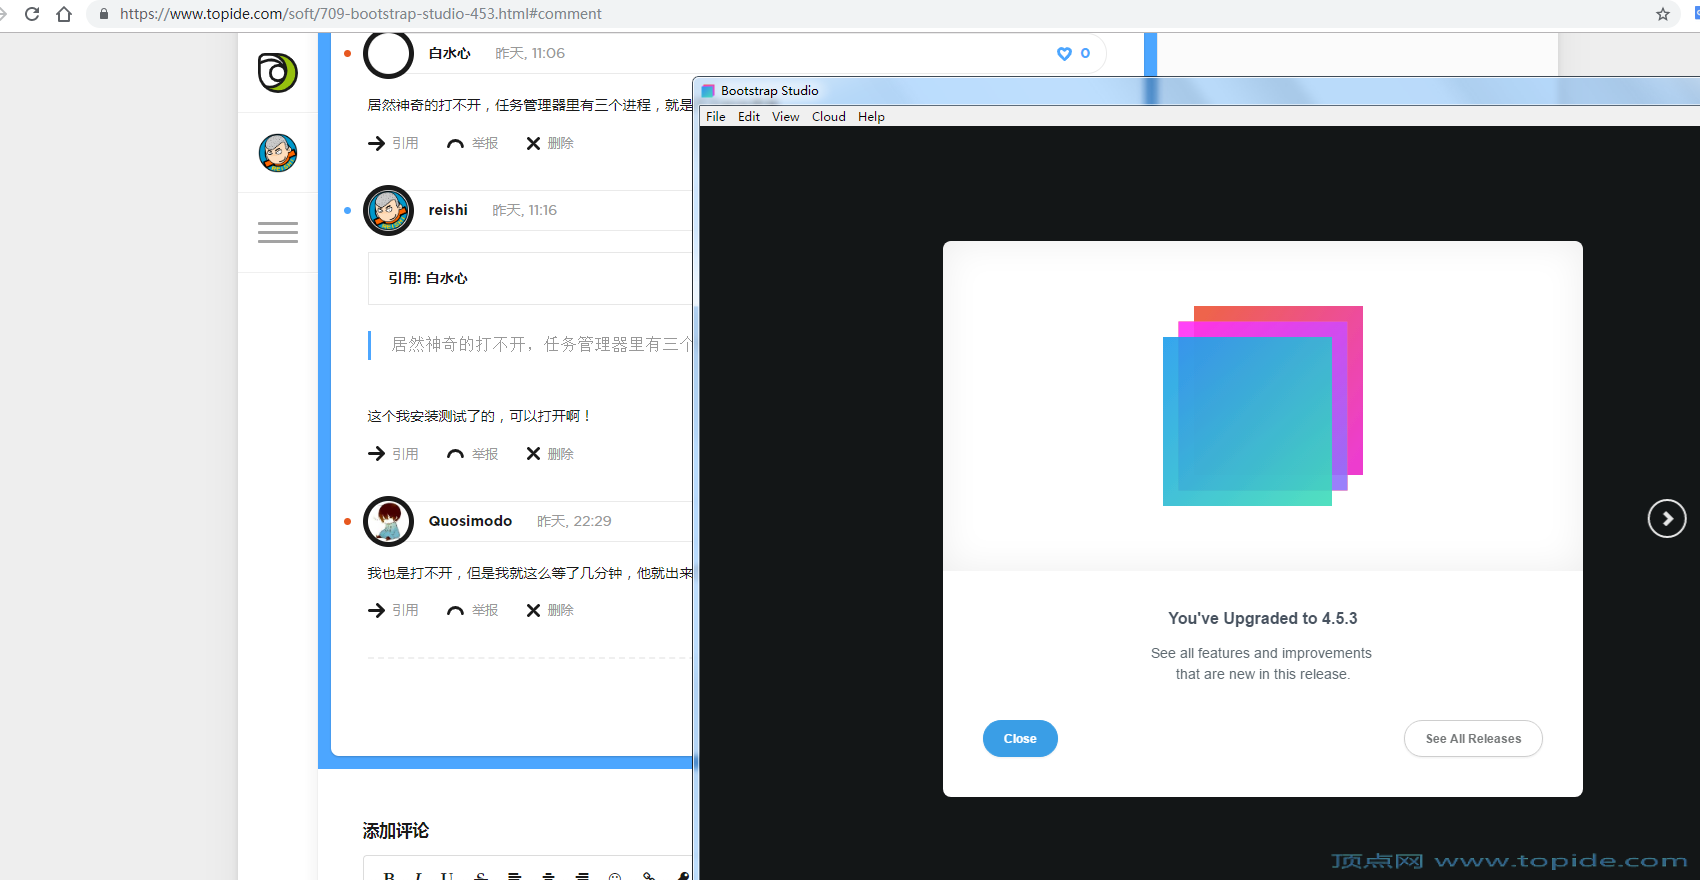Click You've Upgraded to 4.5.3 heading

[1263, 618]
